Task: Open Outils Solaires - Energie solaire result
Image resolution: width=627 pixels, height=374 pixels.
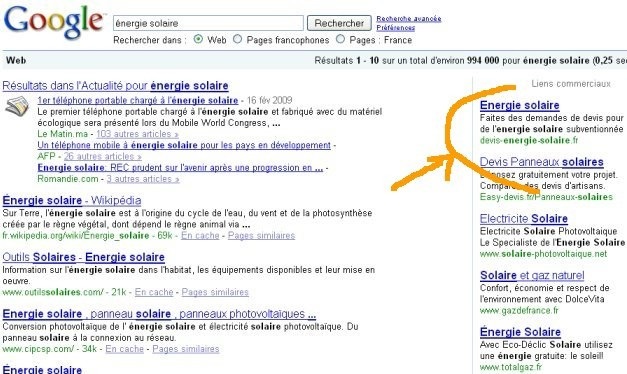Action: point(84,257)
